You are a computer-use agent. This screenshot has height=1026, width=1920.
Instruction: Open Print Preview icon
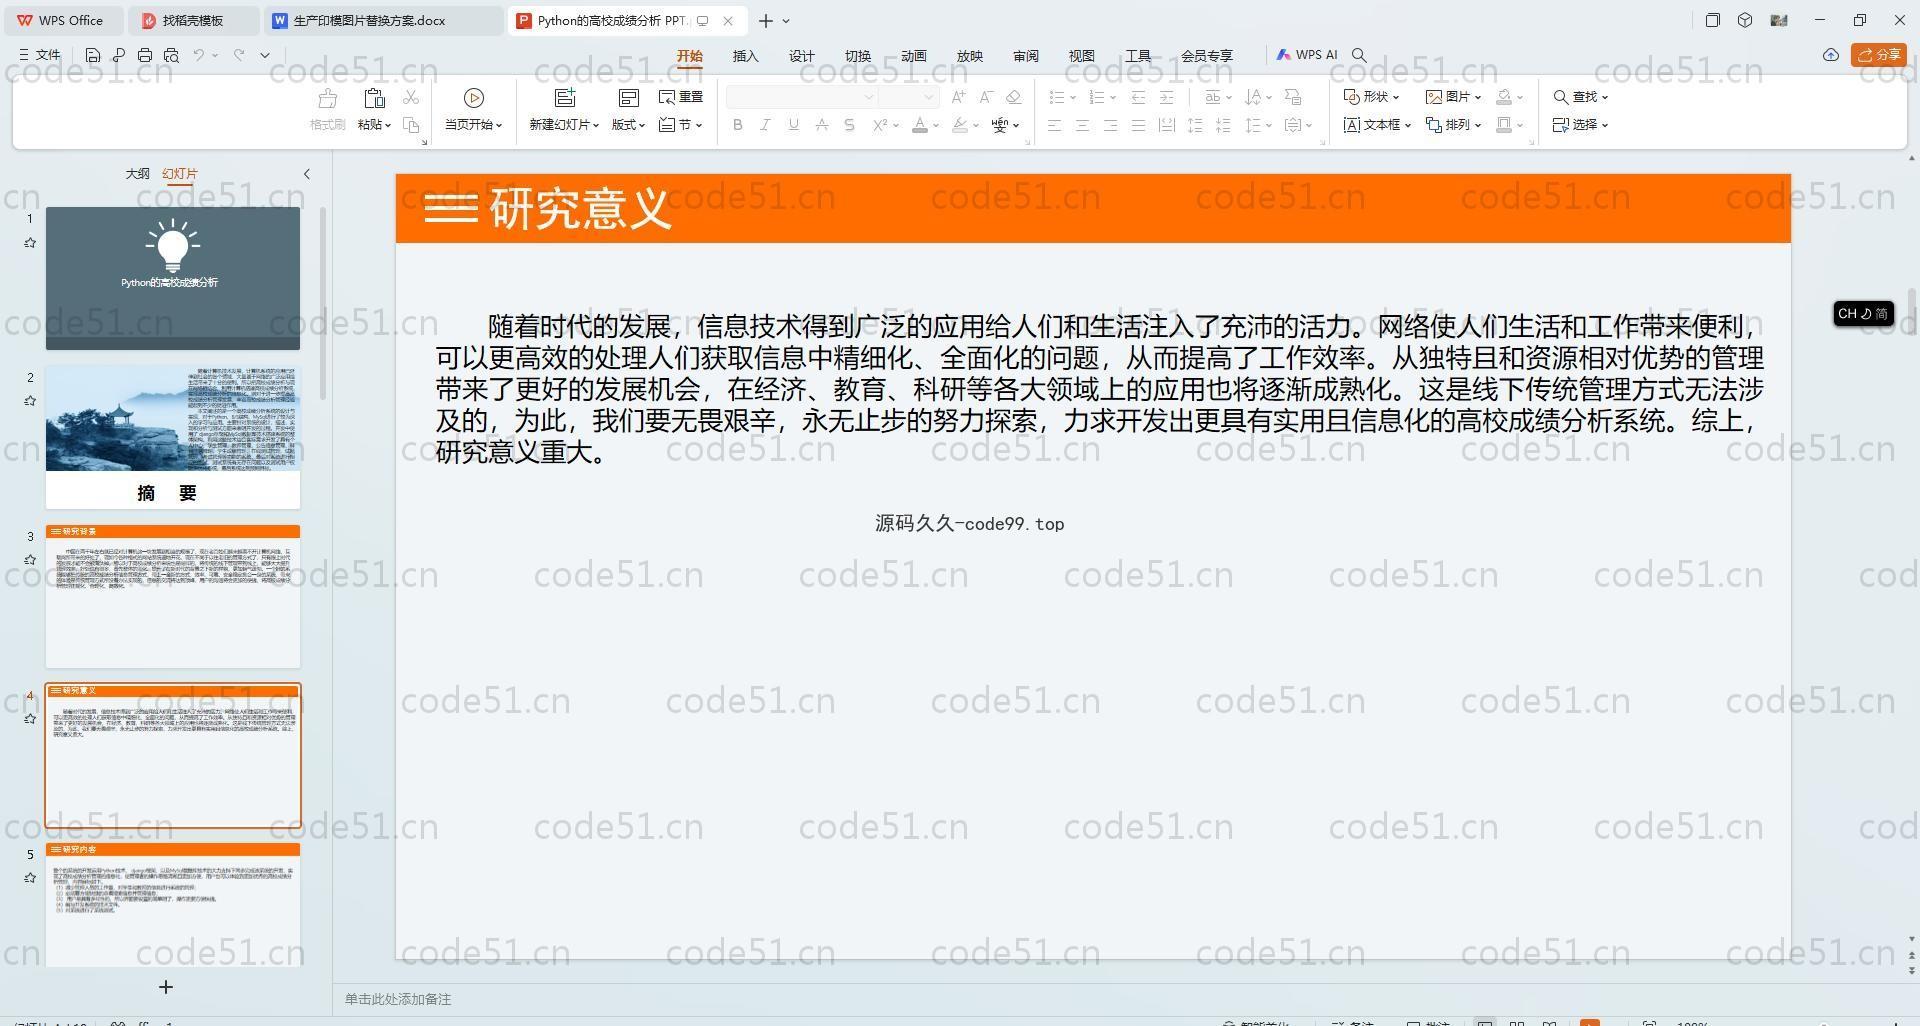click(x=171, y=55)
